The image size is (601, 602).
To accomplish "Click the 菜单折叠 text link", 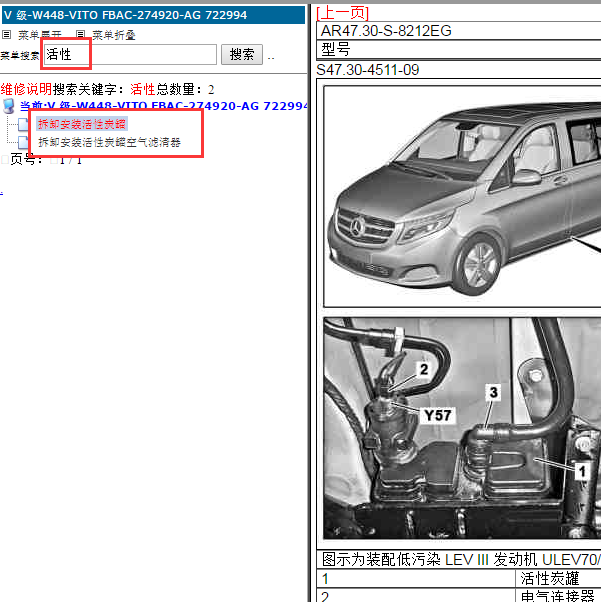I will click(114, 35).
